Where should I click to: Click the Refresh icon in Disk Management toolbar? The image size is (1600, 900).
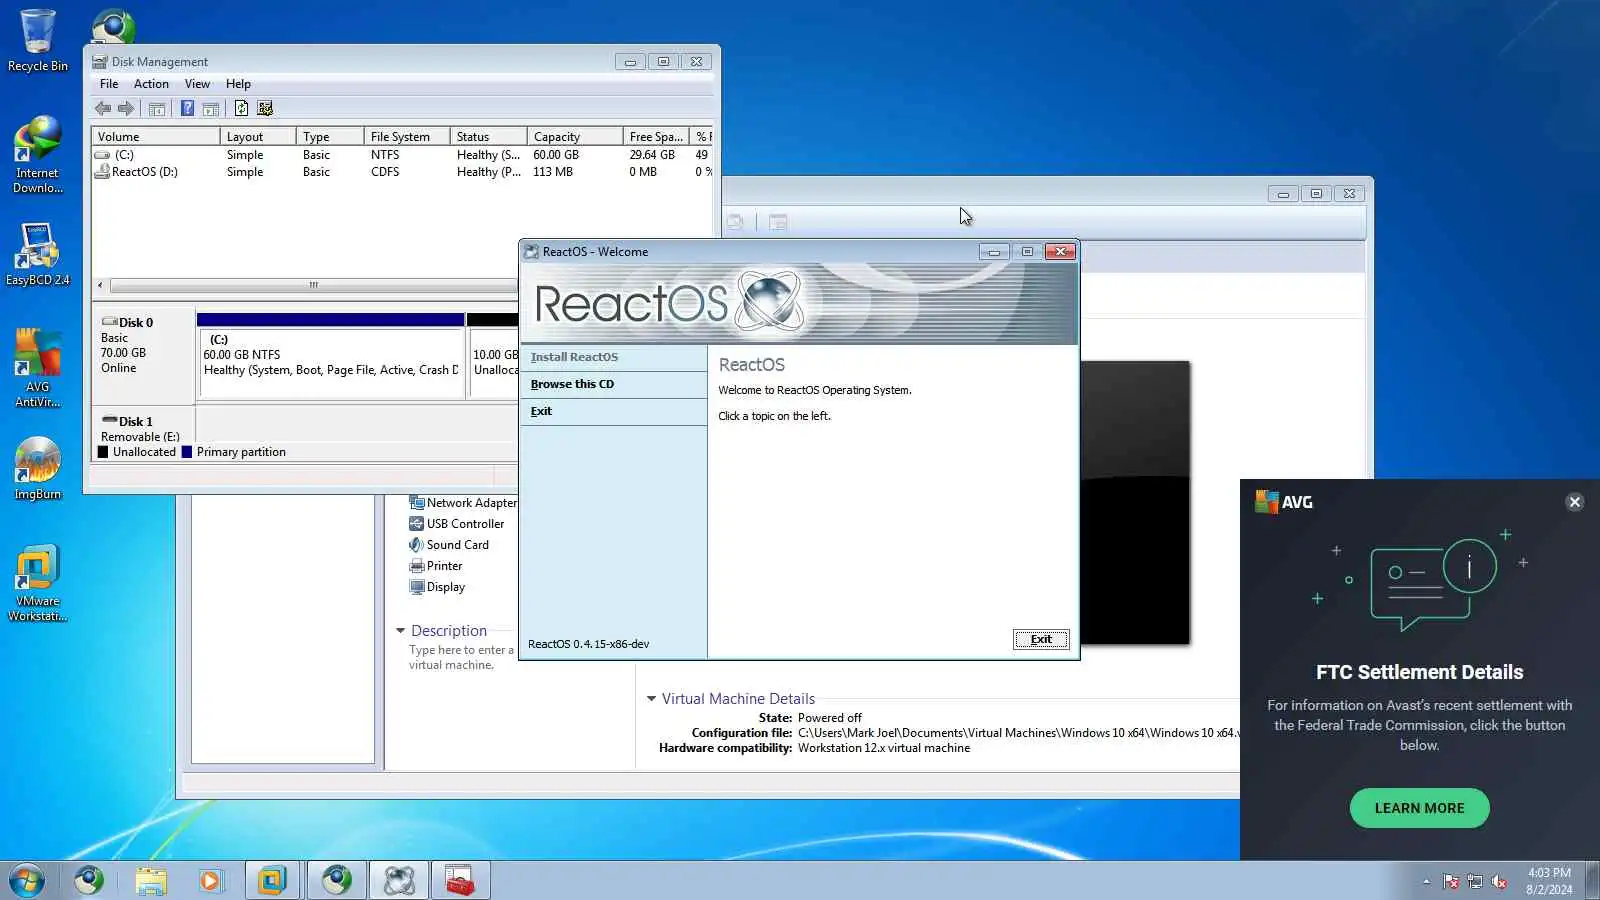(241, 108)
